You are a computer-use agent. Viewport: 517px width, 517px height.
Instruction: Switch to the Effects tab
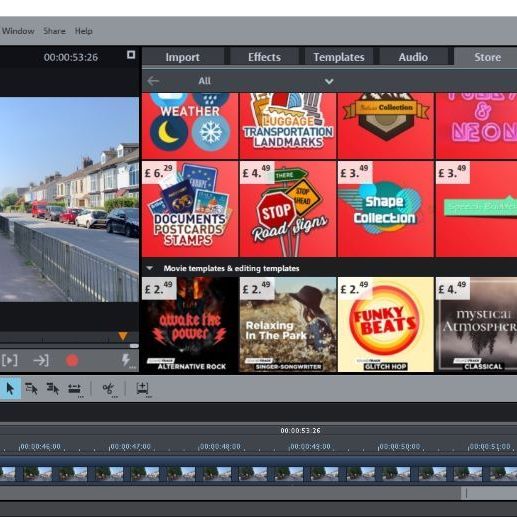(264, 57)
